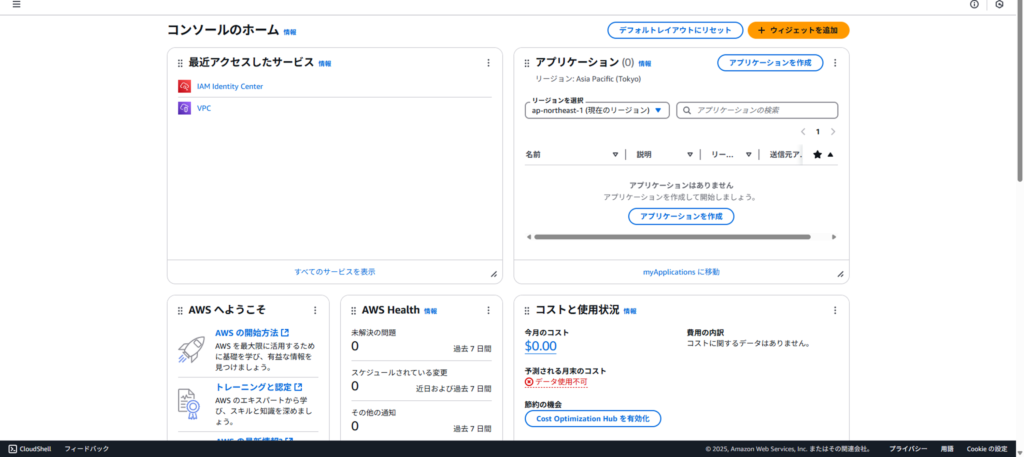Click デフォルトレイアウトにリセット button

pyautogui.click(x=675, y=30)
